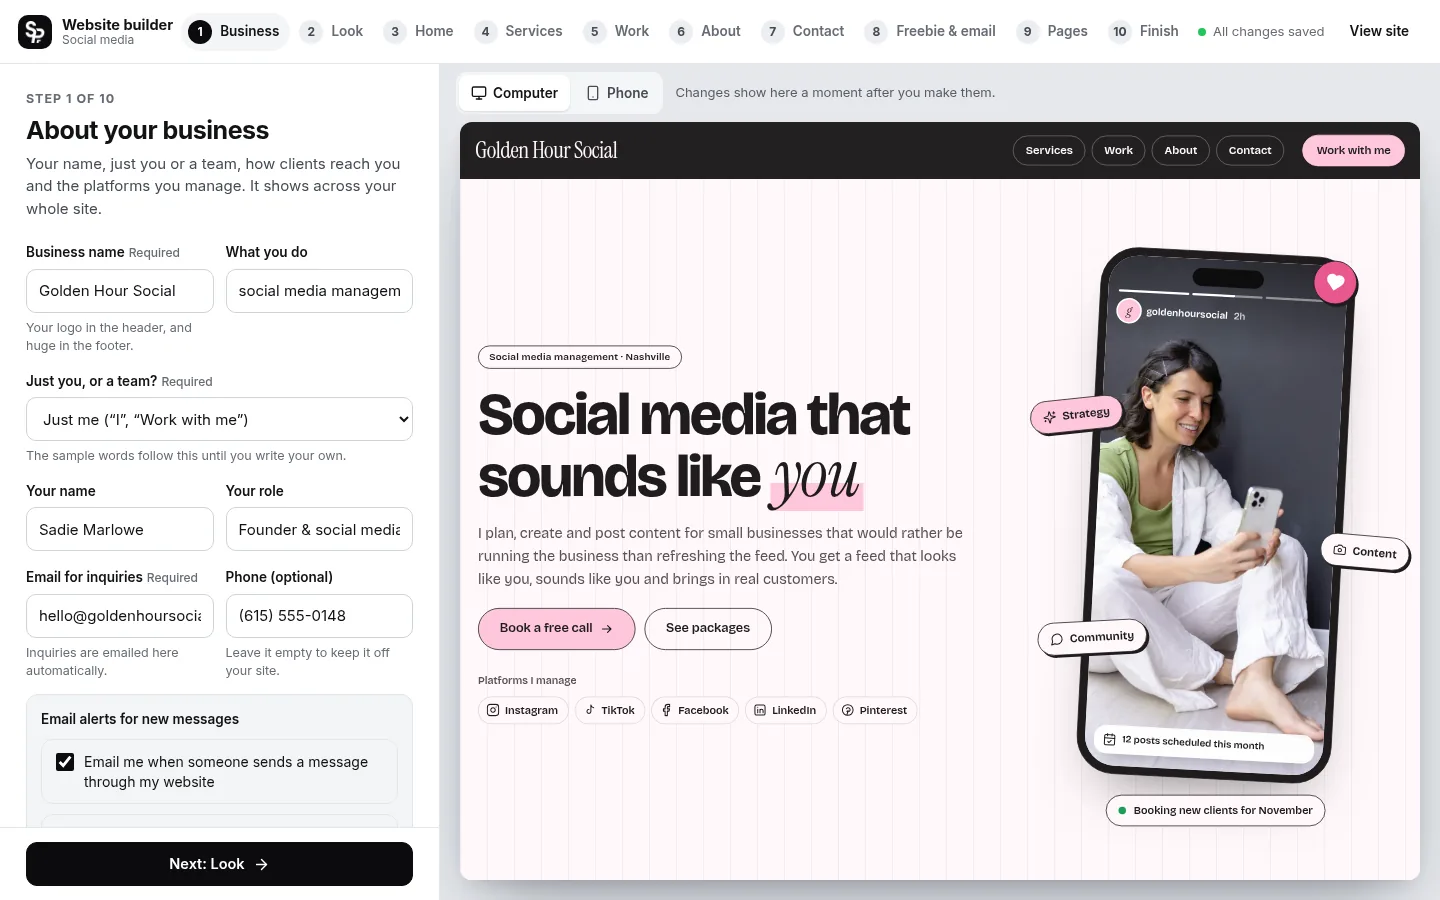1440x900 pixels.
Task: Click the Phone (optional) input field
Action: click(319, 616)
